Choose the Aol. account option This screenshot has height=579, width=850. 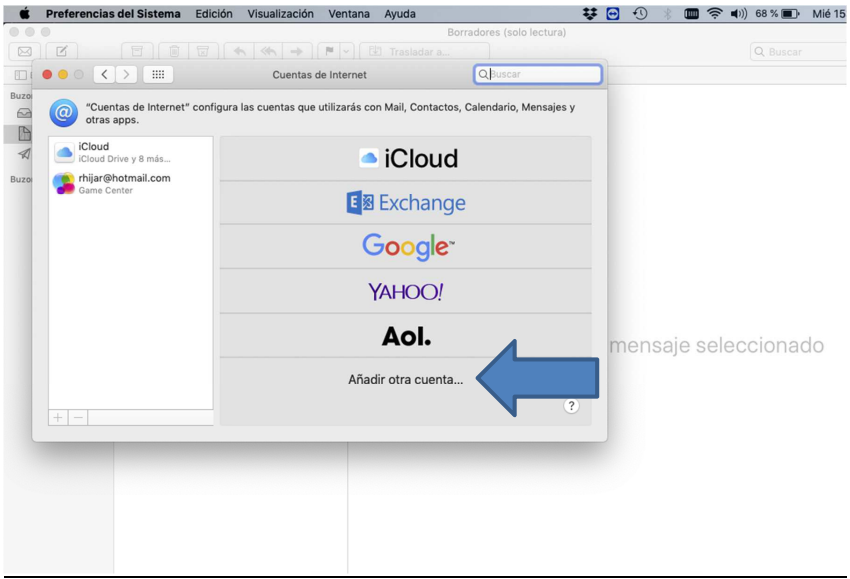click(x=406, y=336)
